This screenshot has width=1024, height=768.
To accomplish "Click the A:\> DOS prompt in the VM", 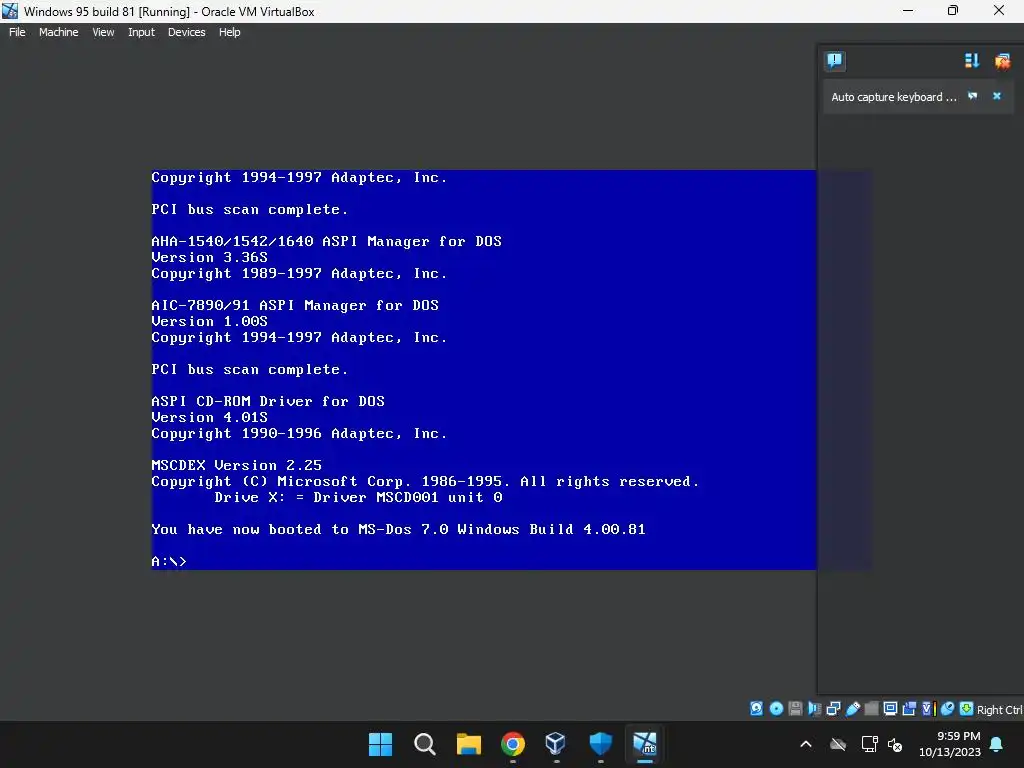I will 168,561.
